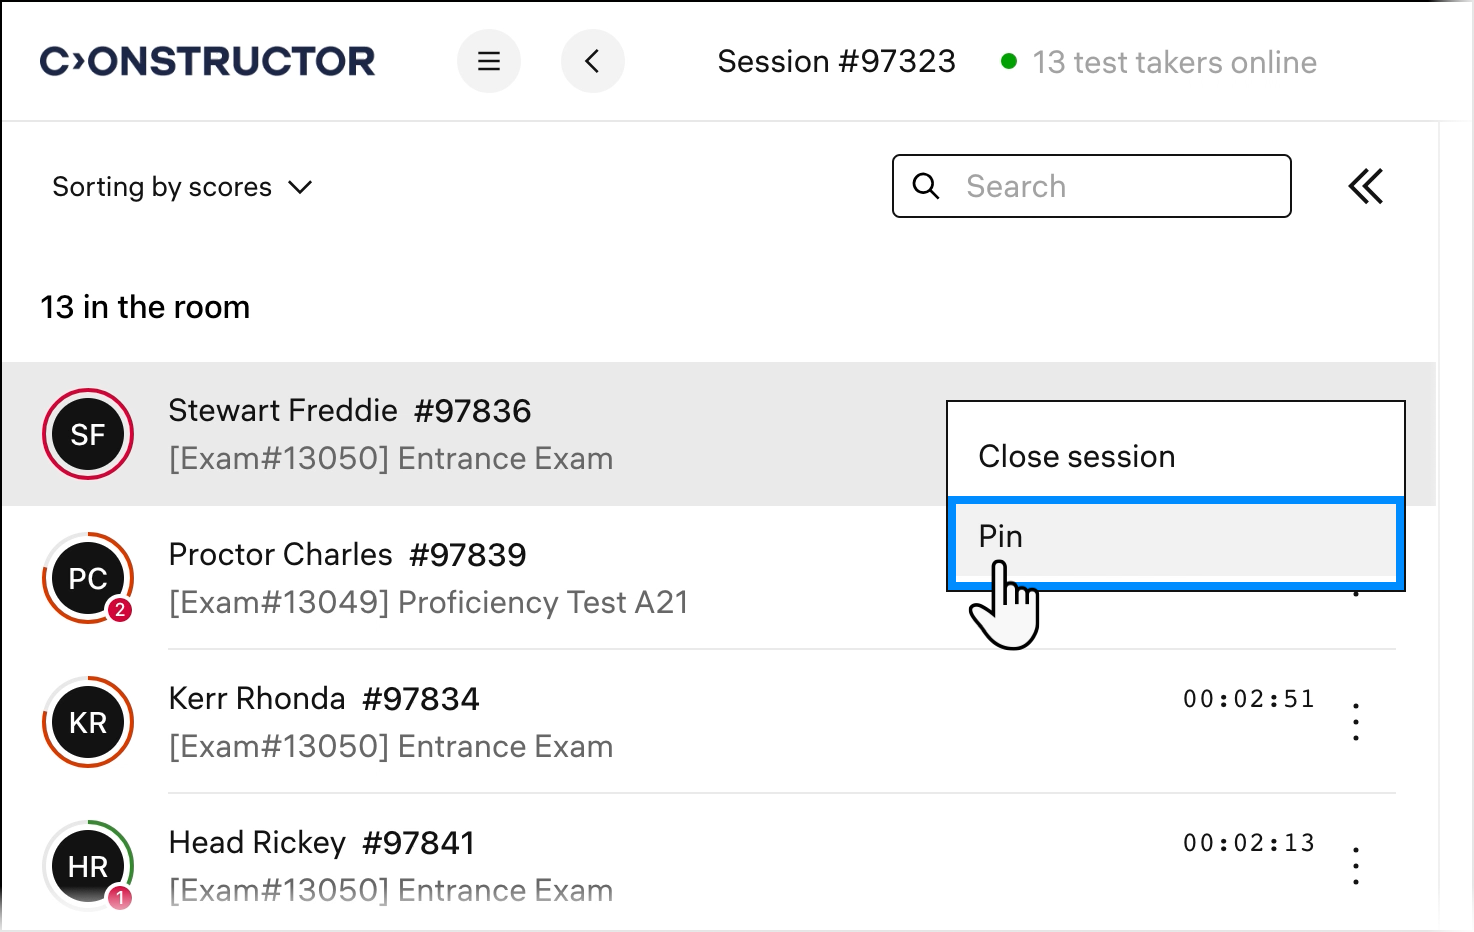Click in the Search input field
Viewport: 1474px width, 932px height.
pos(1120,186)
